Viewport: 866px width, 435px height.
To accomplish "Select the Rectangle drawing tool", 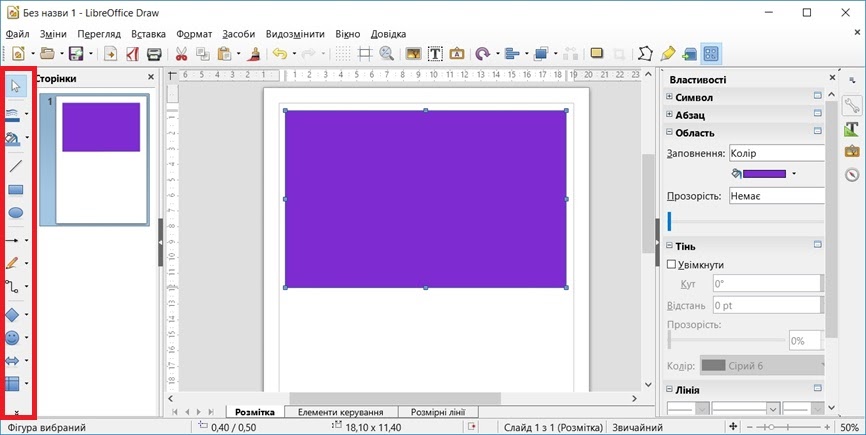I will [x=15, y=189].
